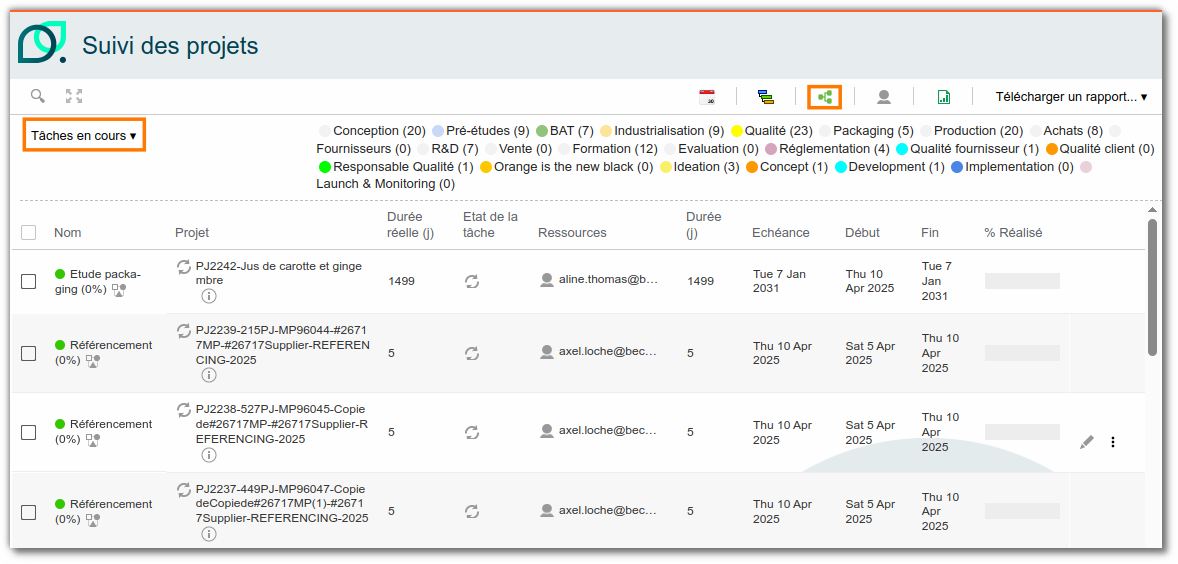The width and height of the screenshot is (1178, 564).
Task: Sort by Ressources column header
Action: click(572, 233)
